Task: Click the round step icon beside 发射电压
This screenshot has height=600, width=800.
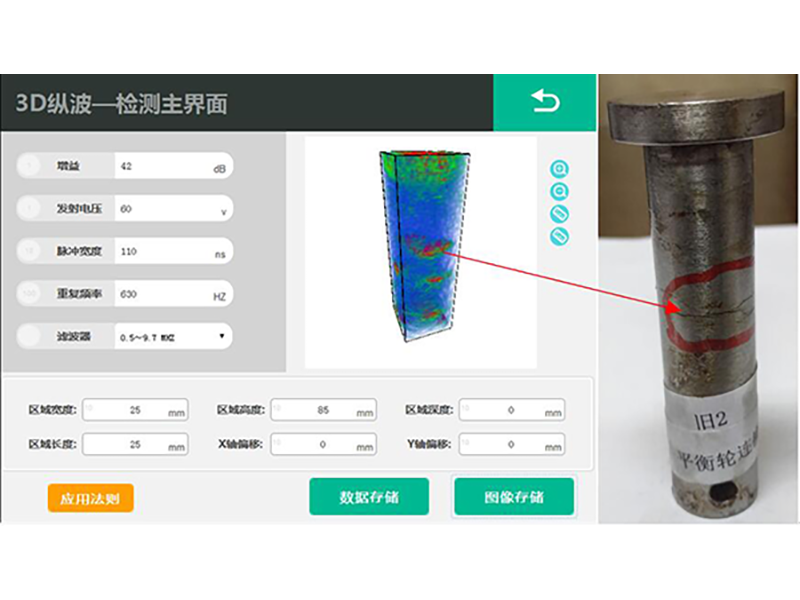Action: pos(32,209)
